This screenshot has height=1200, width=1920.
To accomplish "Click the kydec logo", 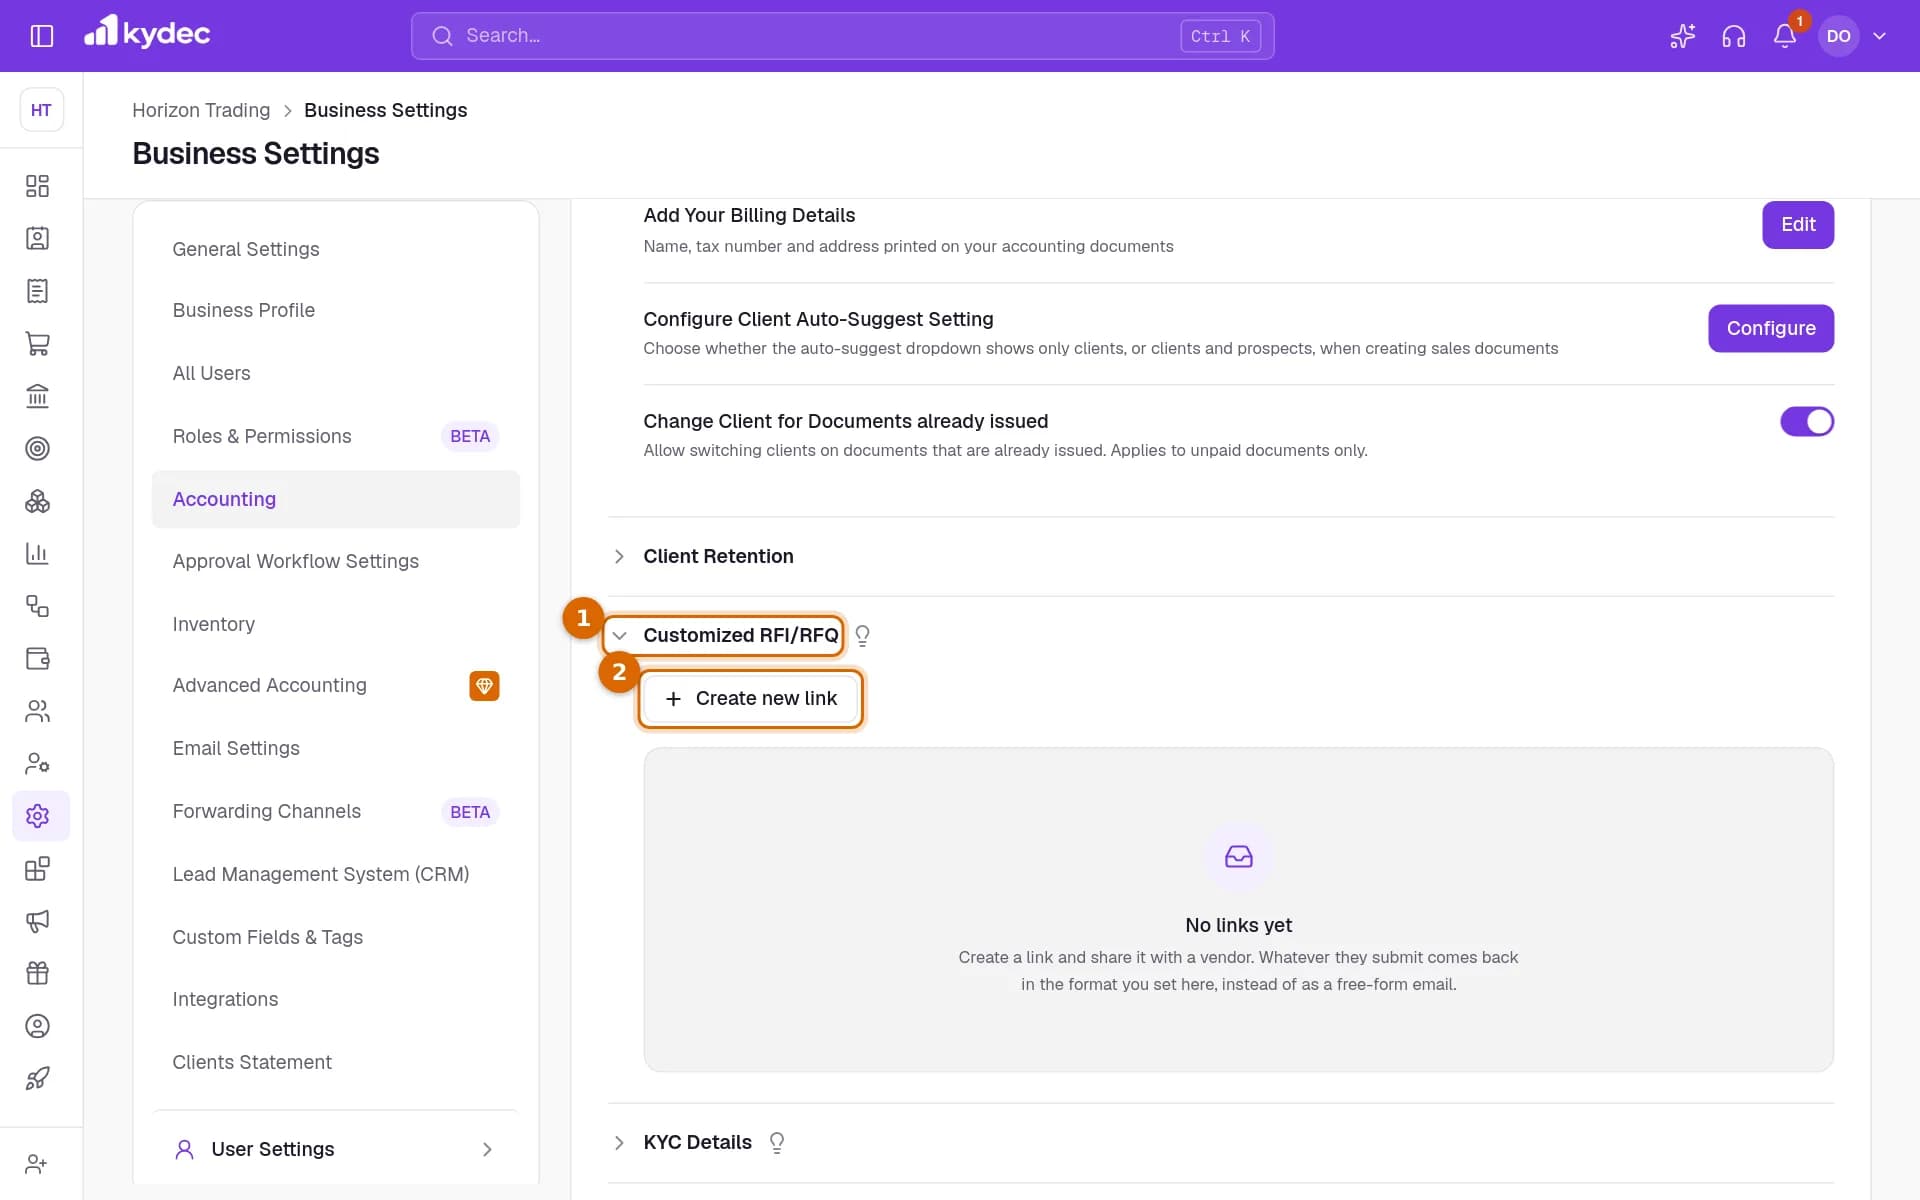I will [x=147, y=33].
